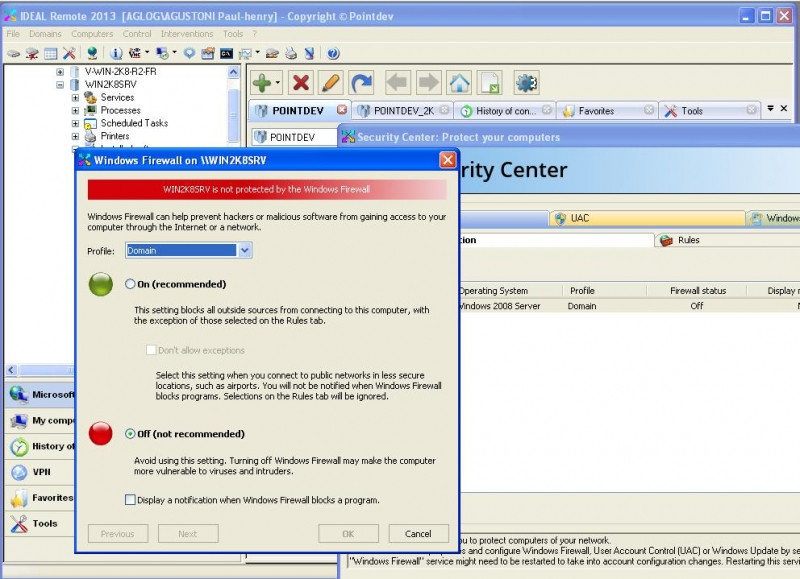Image resolution: width=800 pixels, height=579 pixels.
Task: Click the blue gear settings button
Action: click(x=526, y=83)
